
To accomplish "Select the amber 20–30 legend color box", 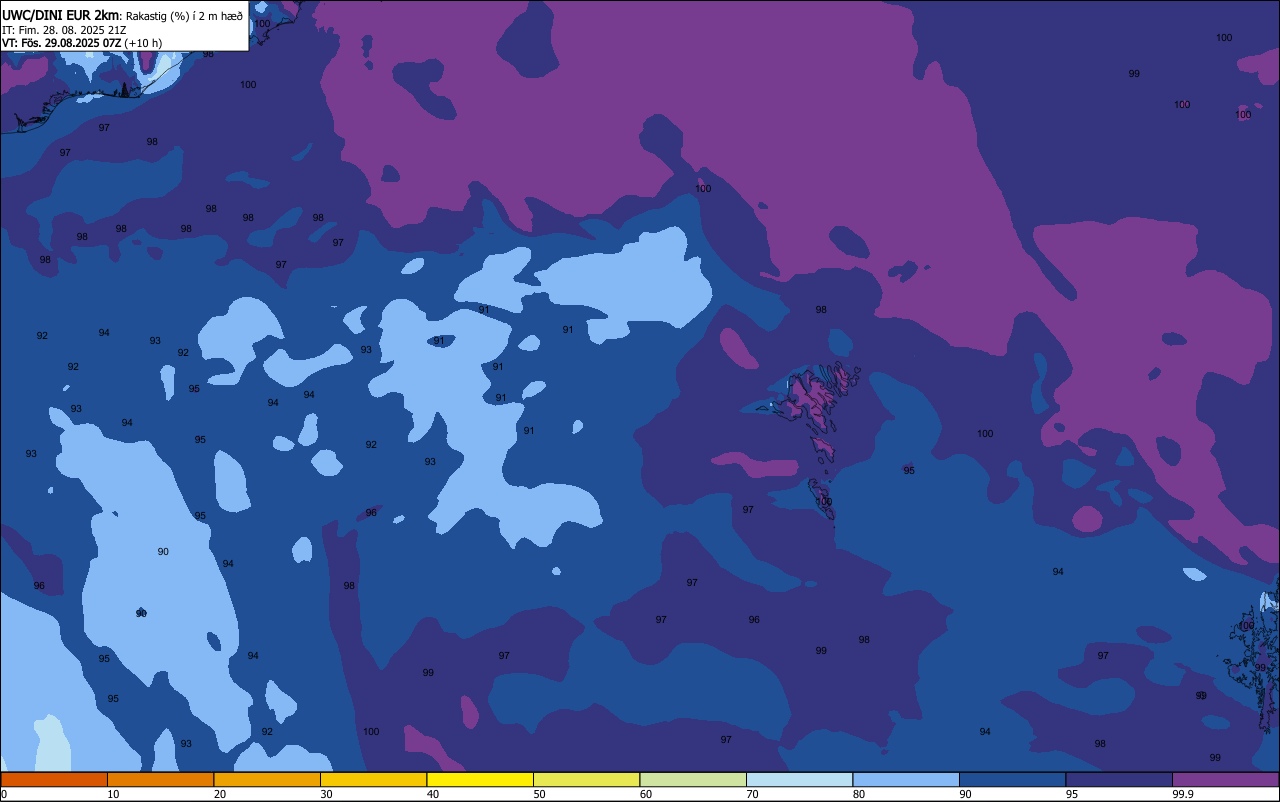I will pyautogui.click(x=267, y=779).
